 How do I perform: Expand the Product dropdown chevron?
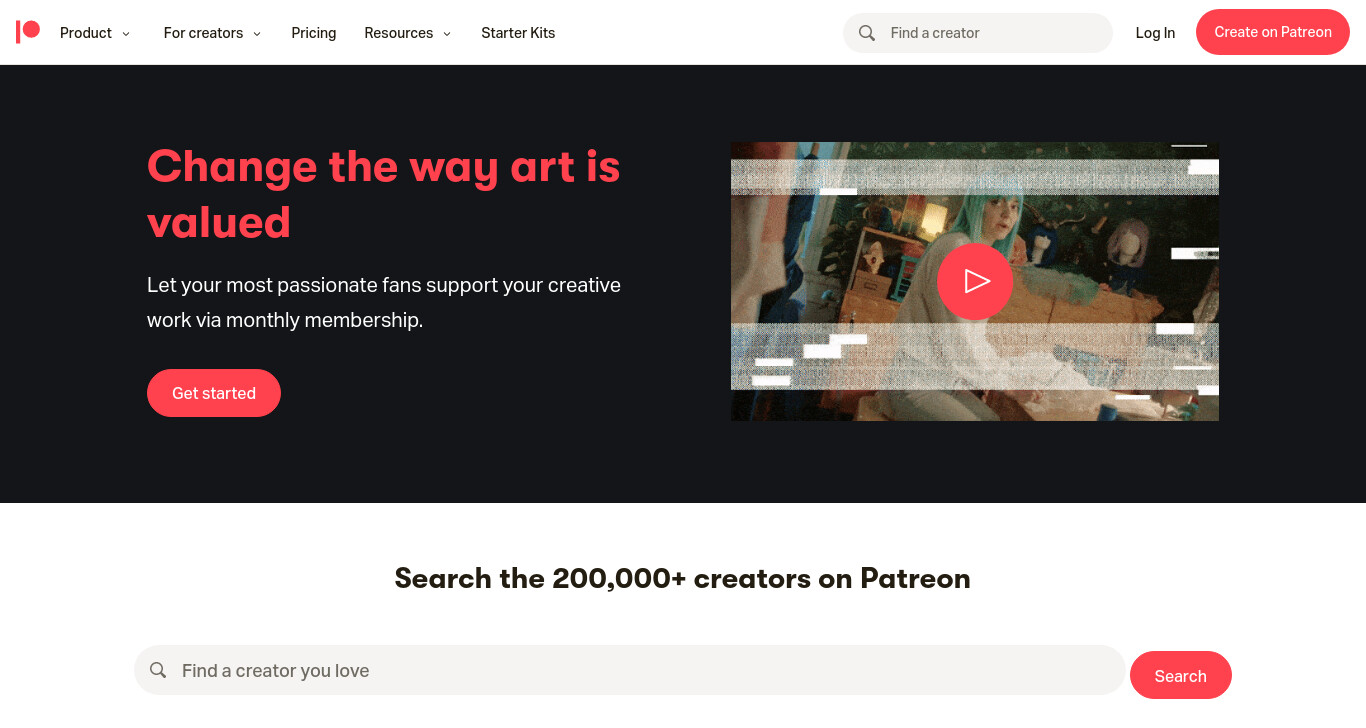click(126, 34)
